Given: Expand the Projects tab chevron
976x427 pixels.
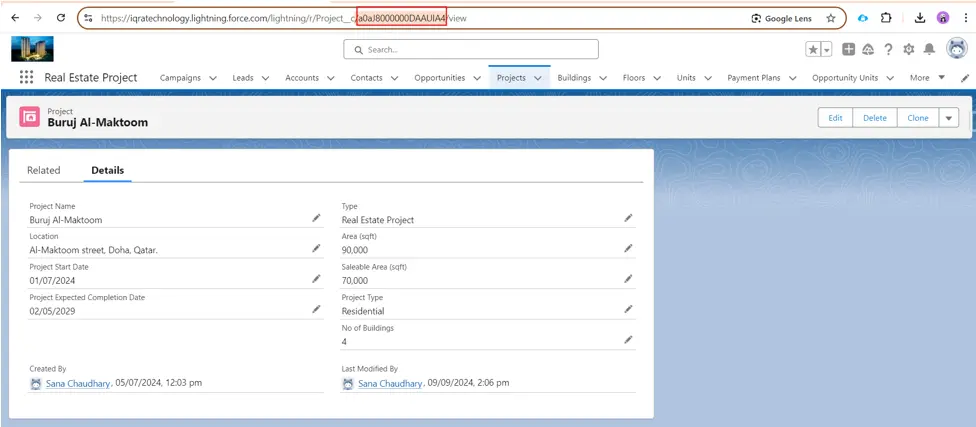Looking at the screenshot, I should point(538,78).
